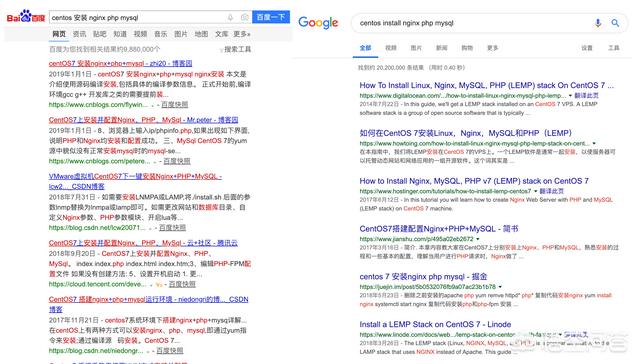This screenshot has height=364, width=640.
Task: Open Google's 设置 menu
Action: tap(587, 48)
